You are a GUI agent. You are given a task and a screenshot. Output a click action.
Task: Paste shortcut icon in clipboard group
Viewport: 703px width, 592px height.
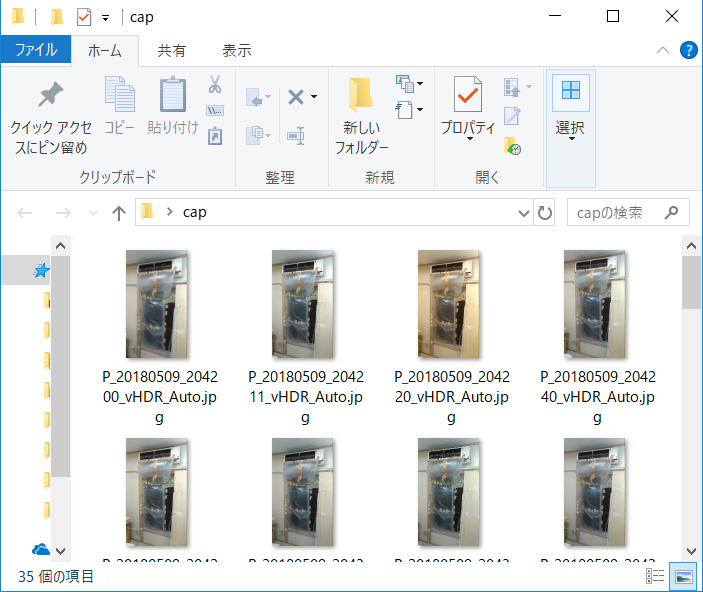pyautogui.click(x=215, y=136)
